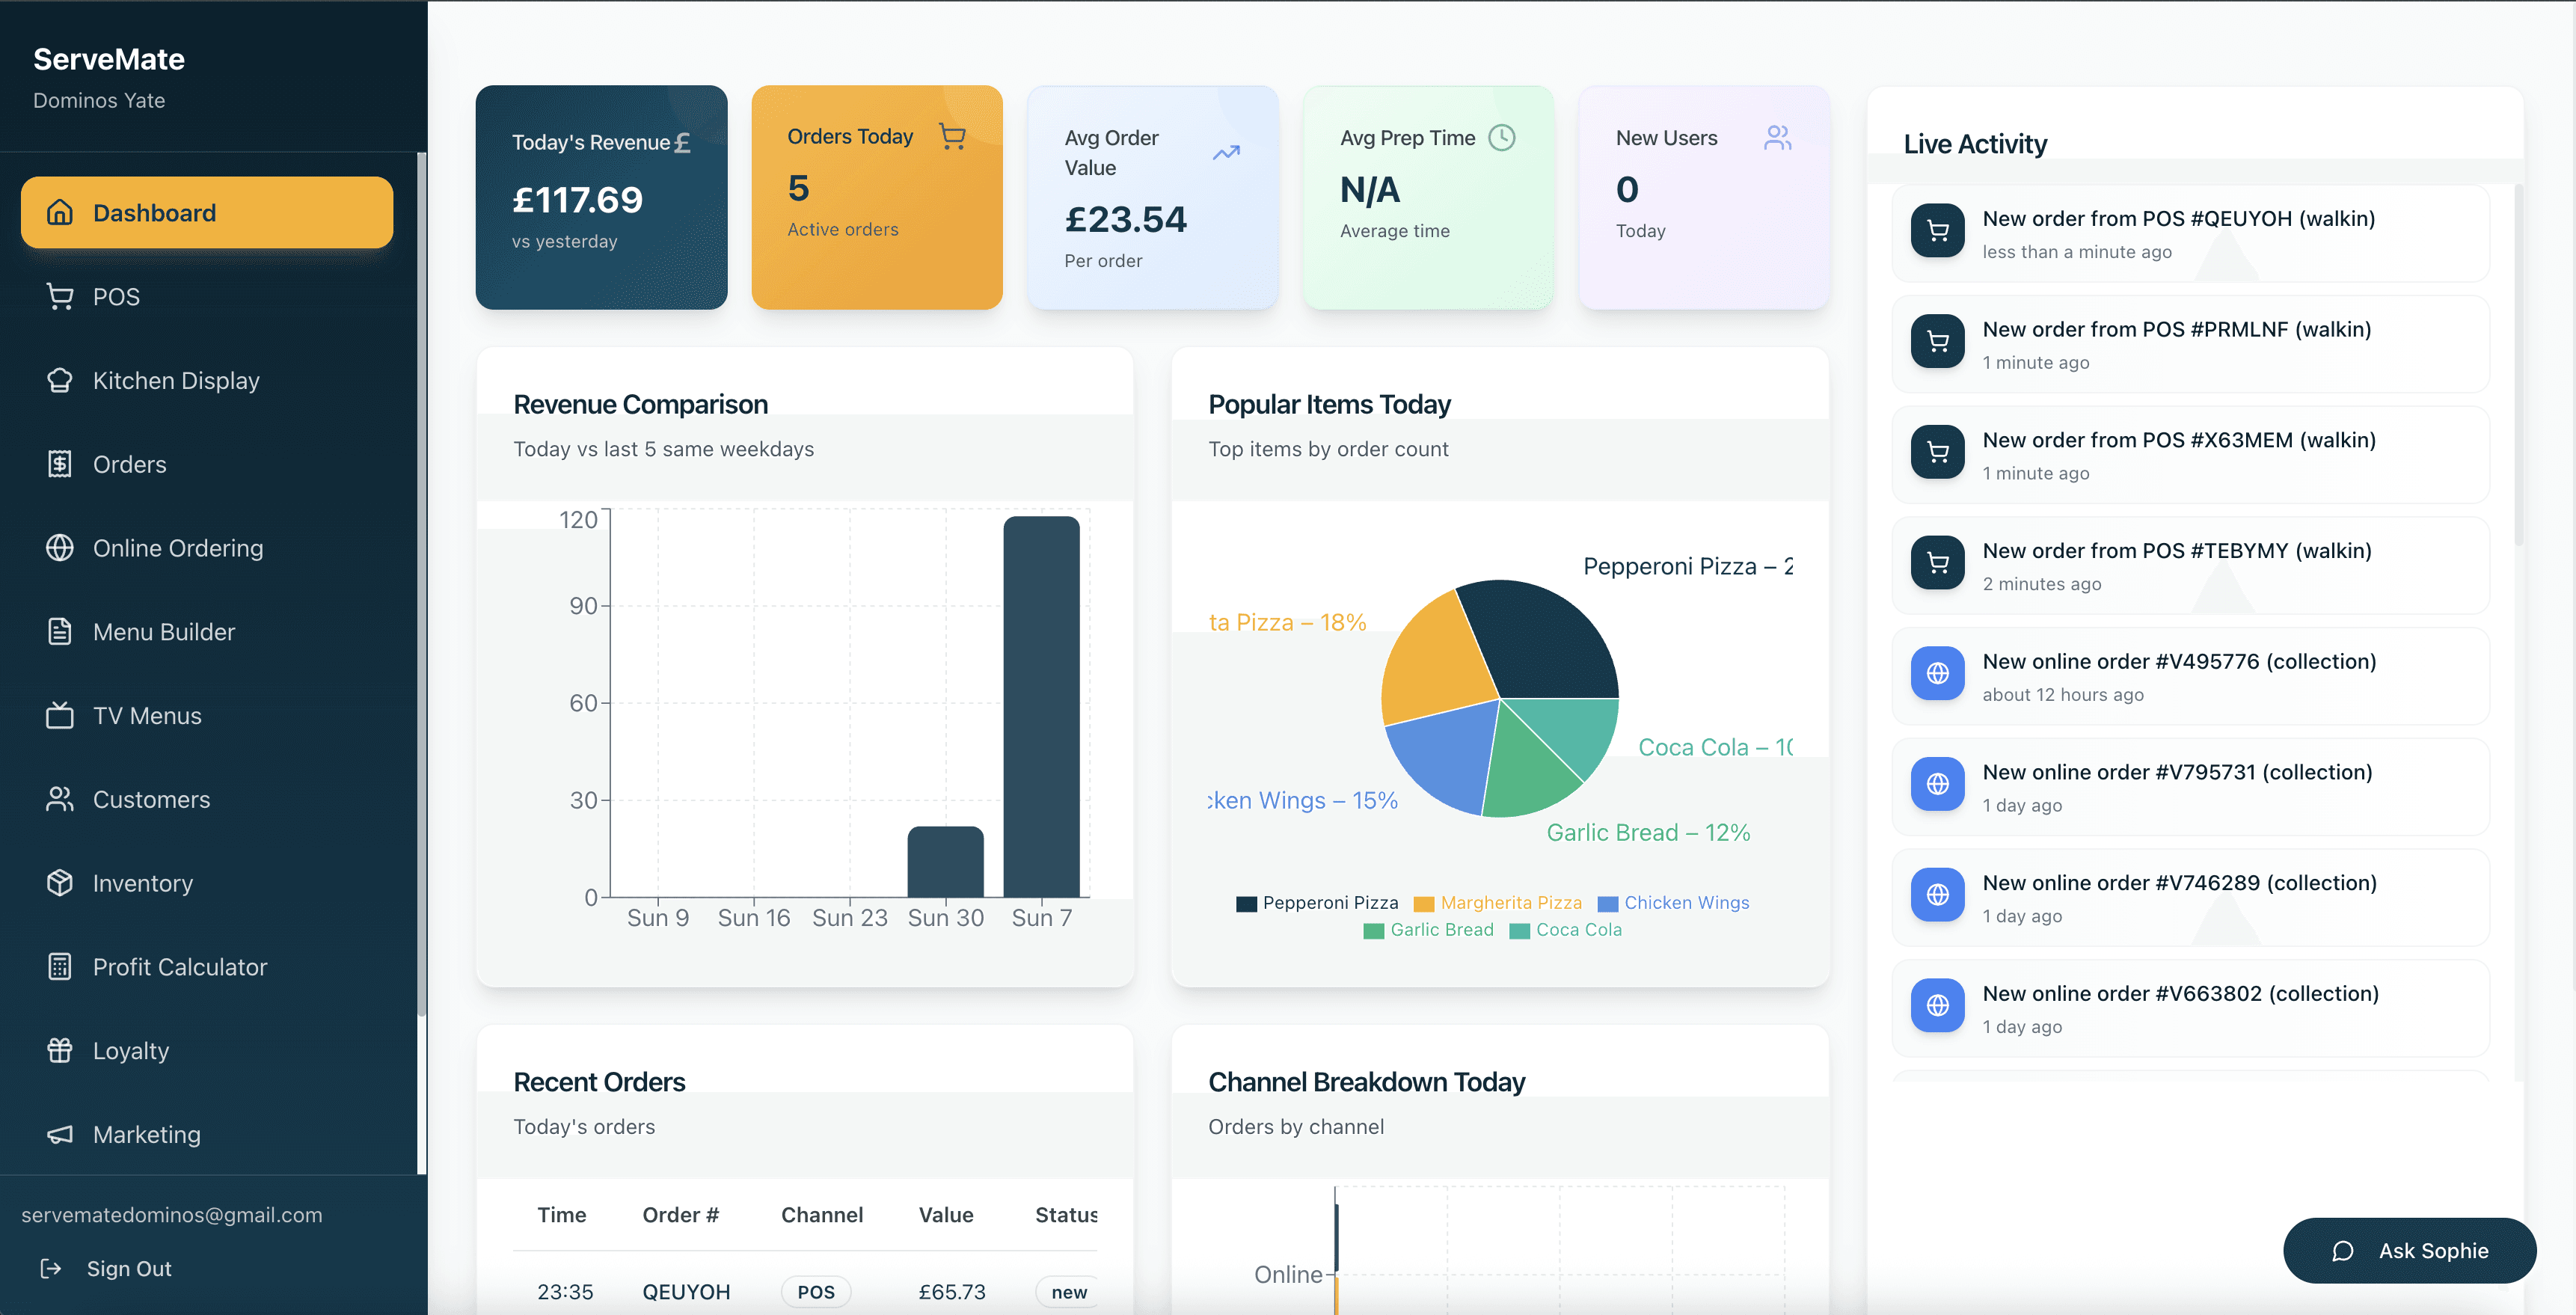
Task: Click the Sun 7 revenue bar
Action: (x=1041, y=706)
